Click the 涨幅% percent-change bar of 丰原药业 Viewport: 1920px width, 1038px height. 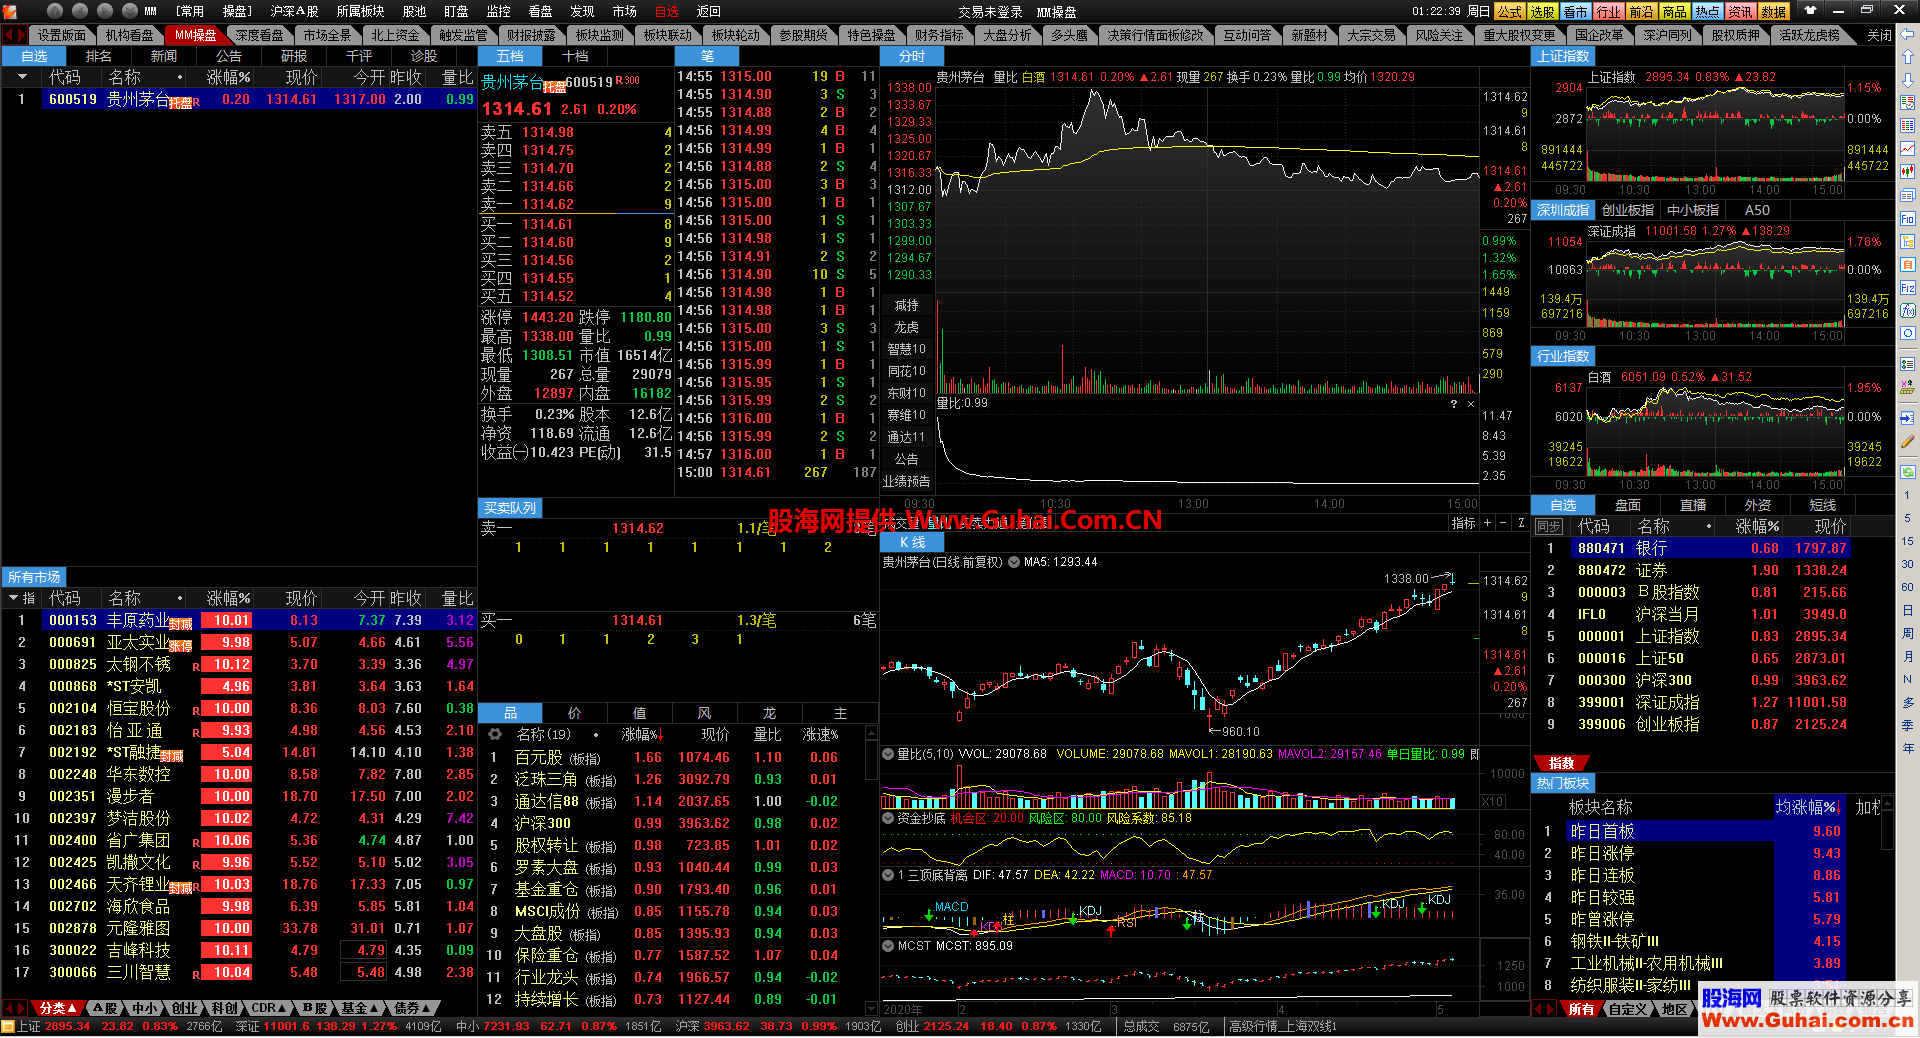click(228, 620)
